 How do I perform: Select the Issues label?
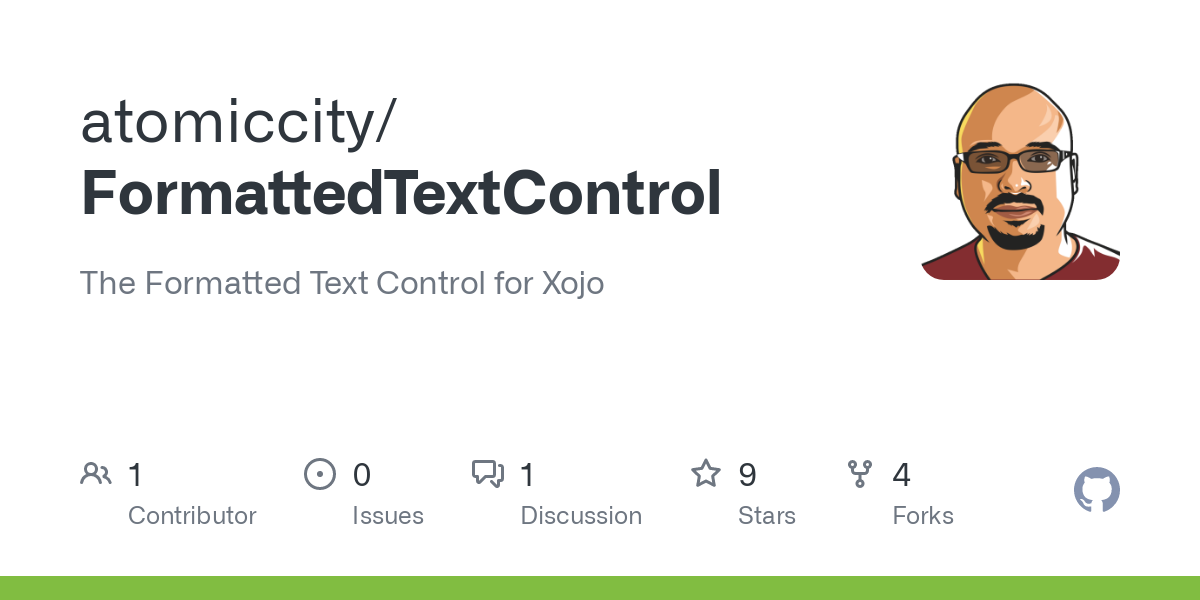pyautogui.click(x=388, y=516)
